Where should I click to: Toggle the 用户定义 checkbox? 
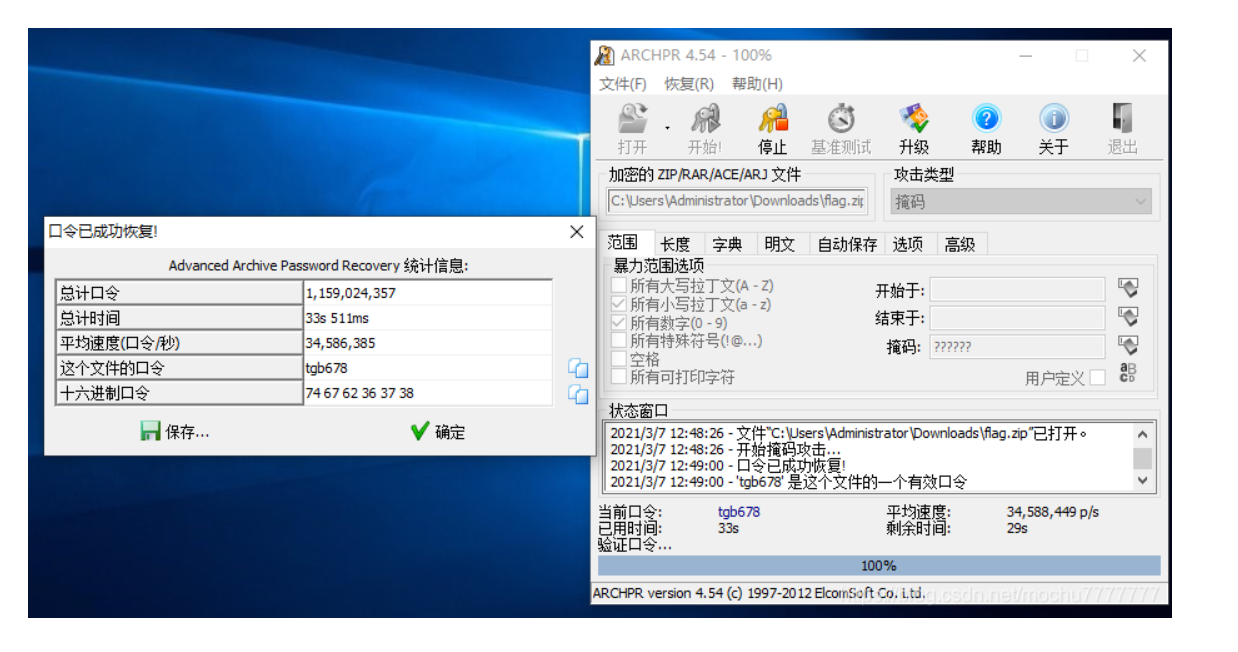1098,377
